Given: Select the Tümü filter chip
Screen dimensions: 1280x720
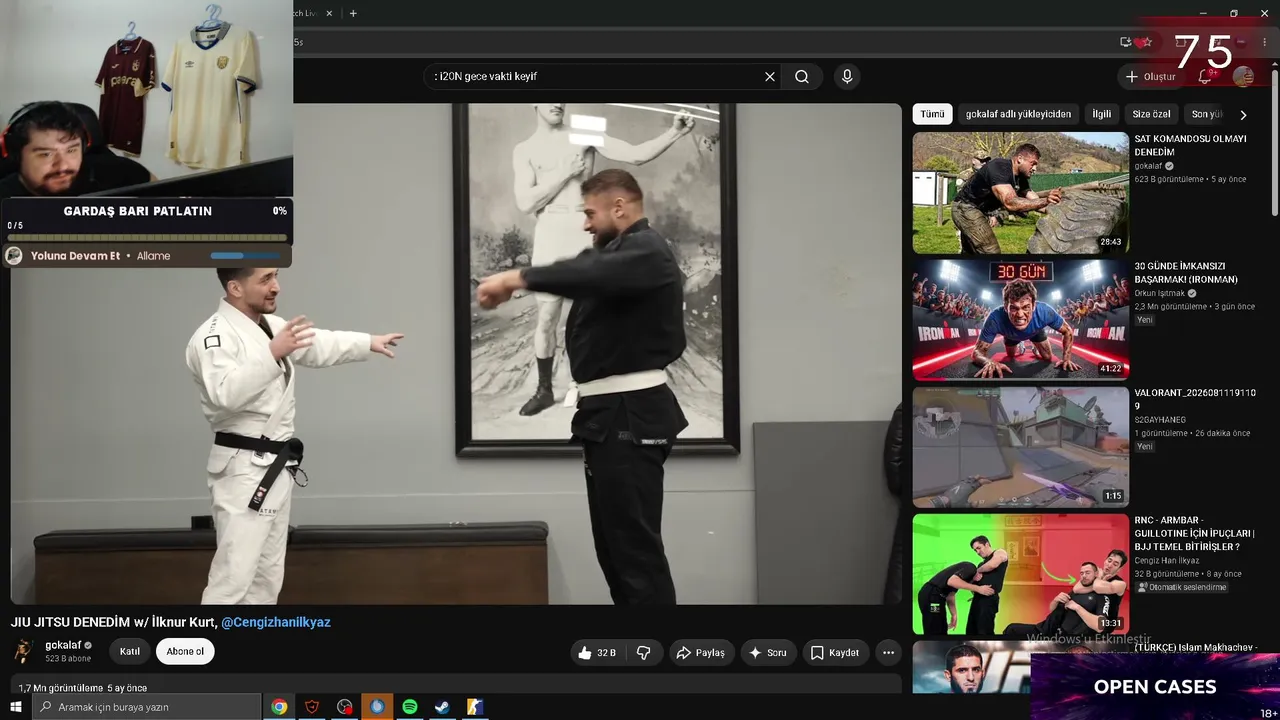Looking at the screenshot, I should pos(932,114).
